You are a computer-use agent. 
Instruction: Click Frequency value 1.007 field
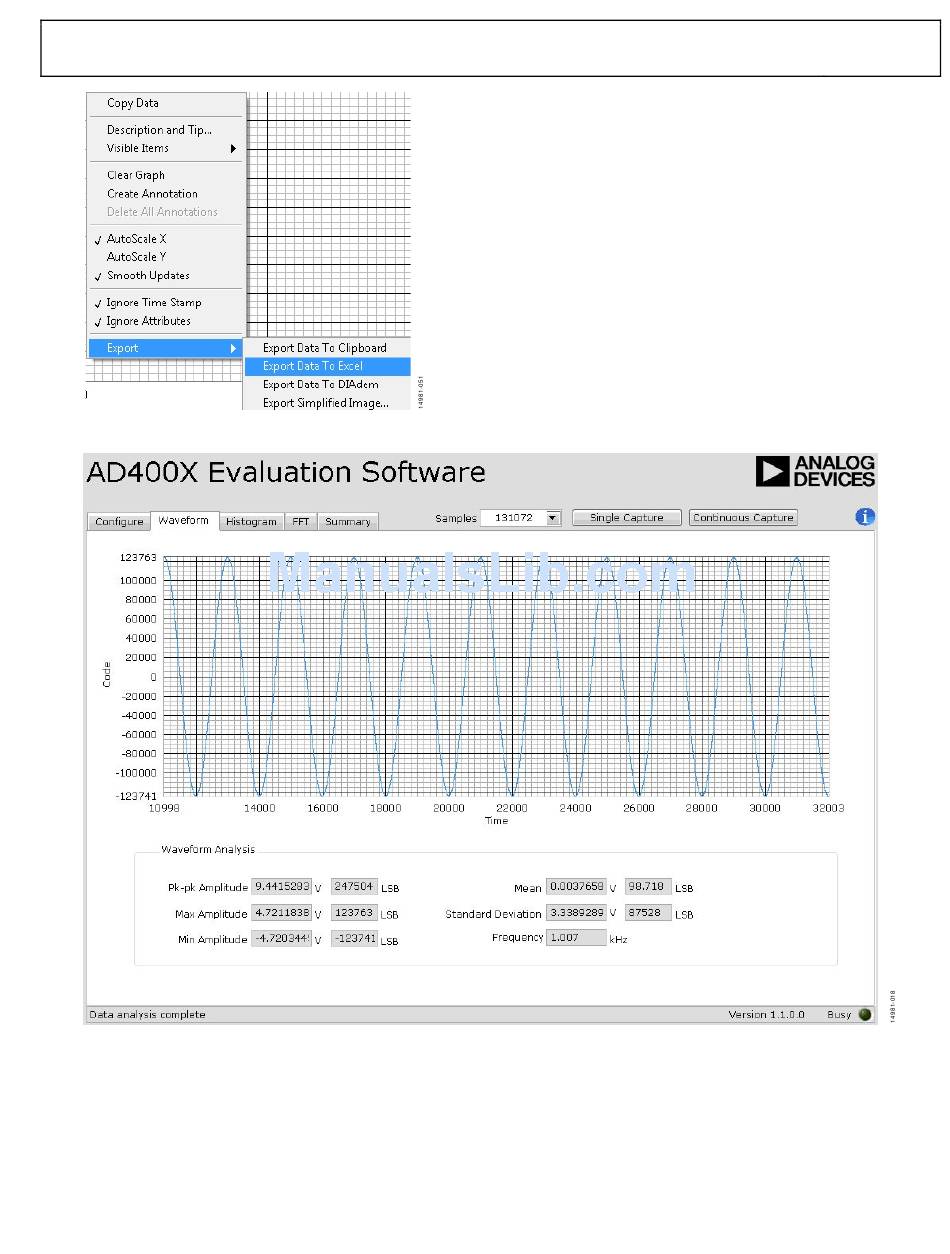click(576, 938)
